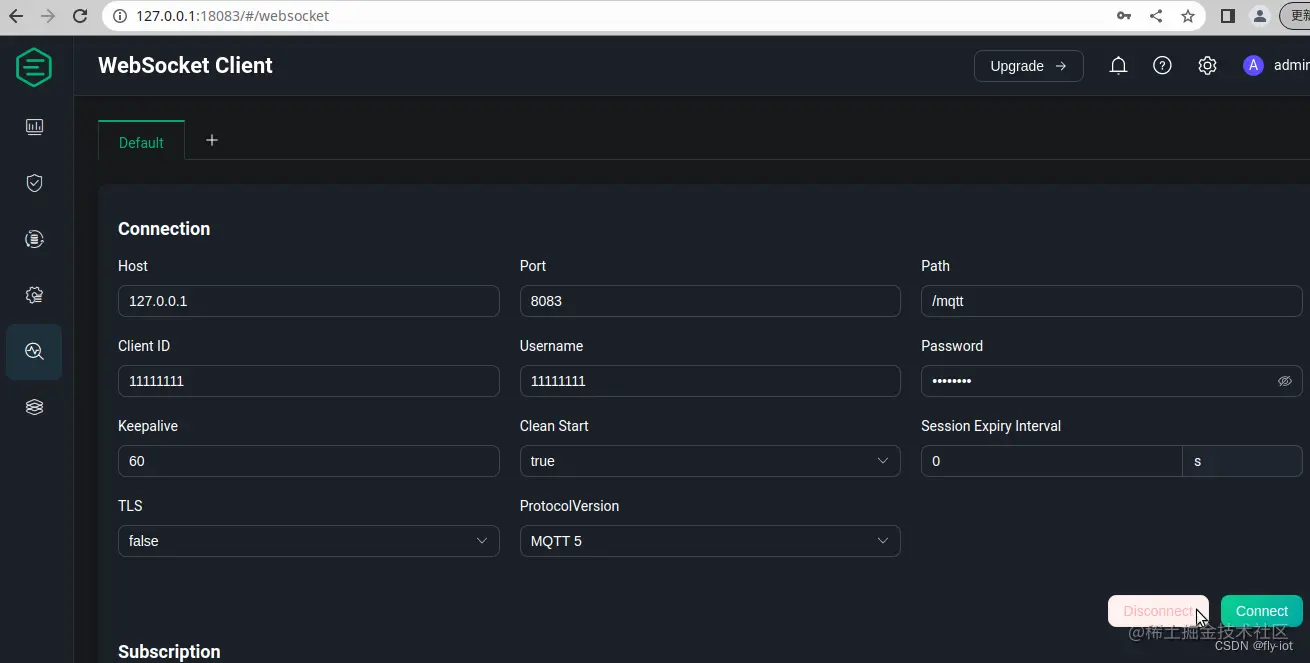Open the Clean Start dropdown
This screenshot has height=663, width=1310.
(710, 461)
